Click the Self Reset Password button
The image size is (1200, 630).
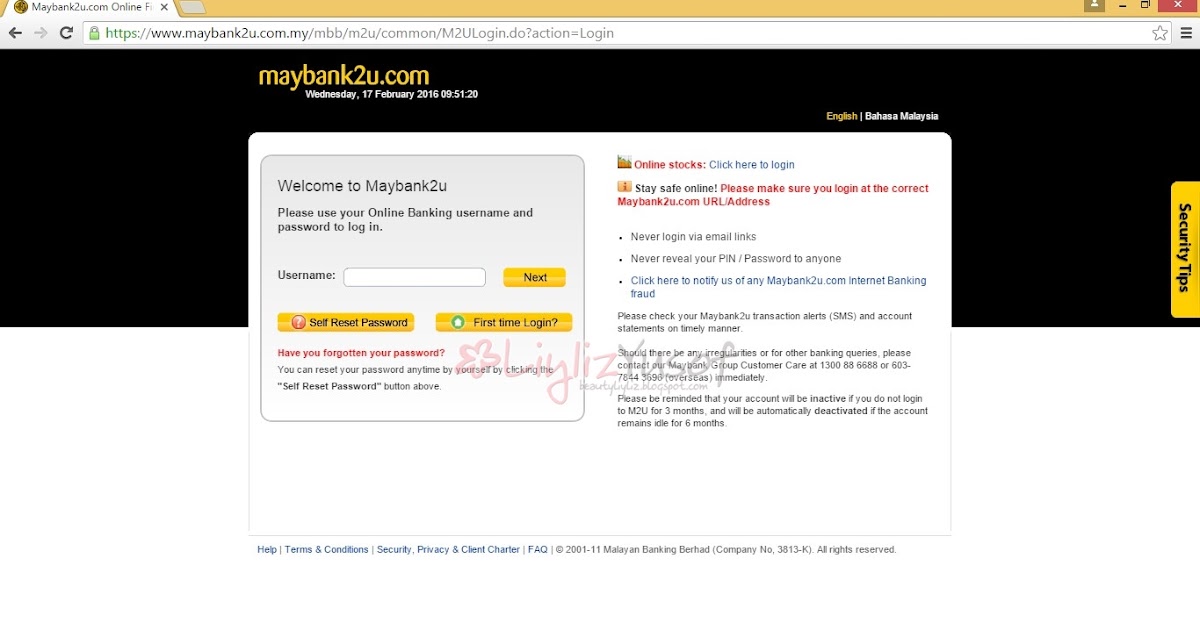348,322
